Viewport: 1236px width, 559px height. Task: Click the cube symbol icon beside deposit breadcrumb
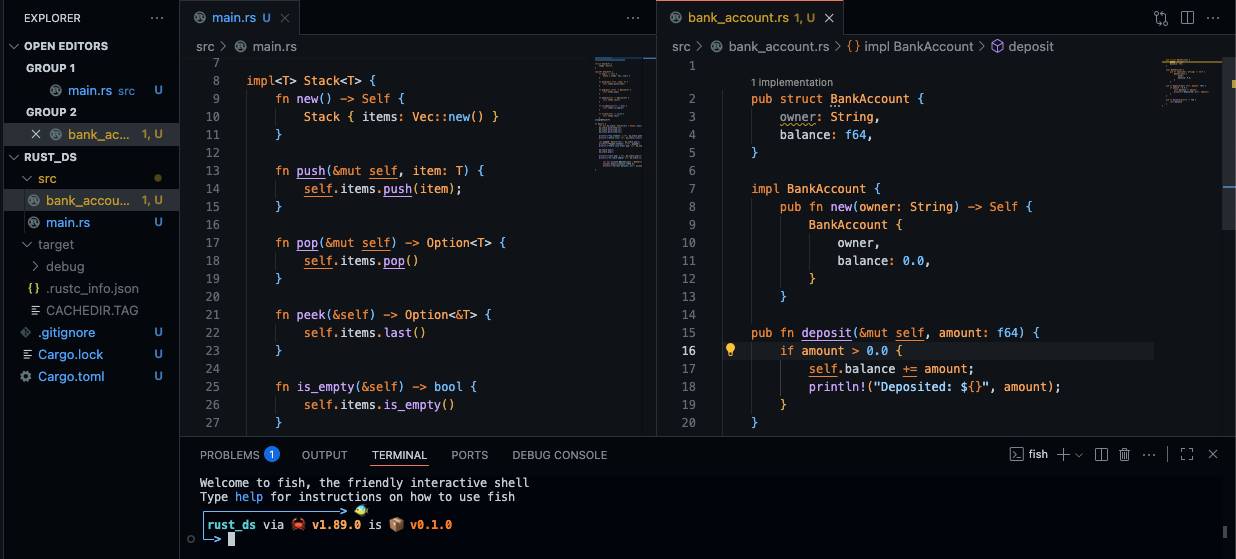997,46
